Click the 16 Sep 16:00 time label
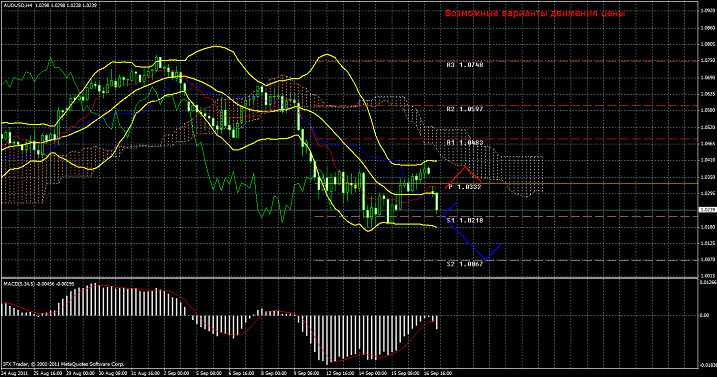The height and width of the screenshot is (377, 717). tap(438, 374)
